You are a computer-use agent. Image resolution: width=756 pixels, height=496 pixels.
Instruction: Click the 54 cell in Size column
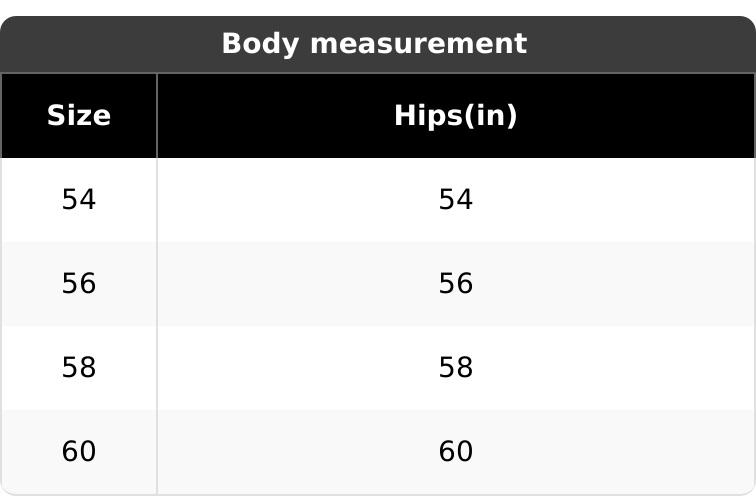coord(79,200)
